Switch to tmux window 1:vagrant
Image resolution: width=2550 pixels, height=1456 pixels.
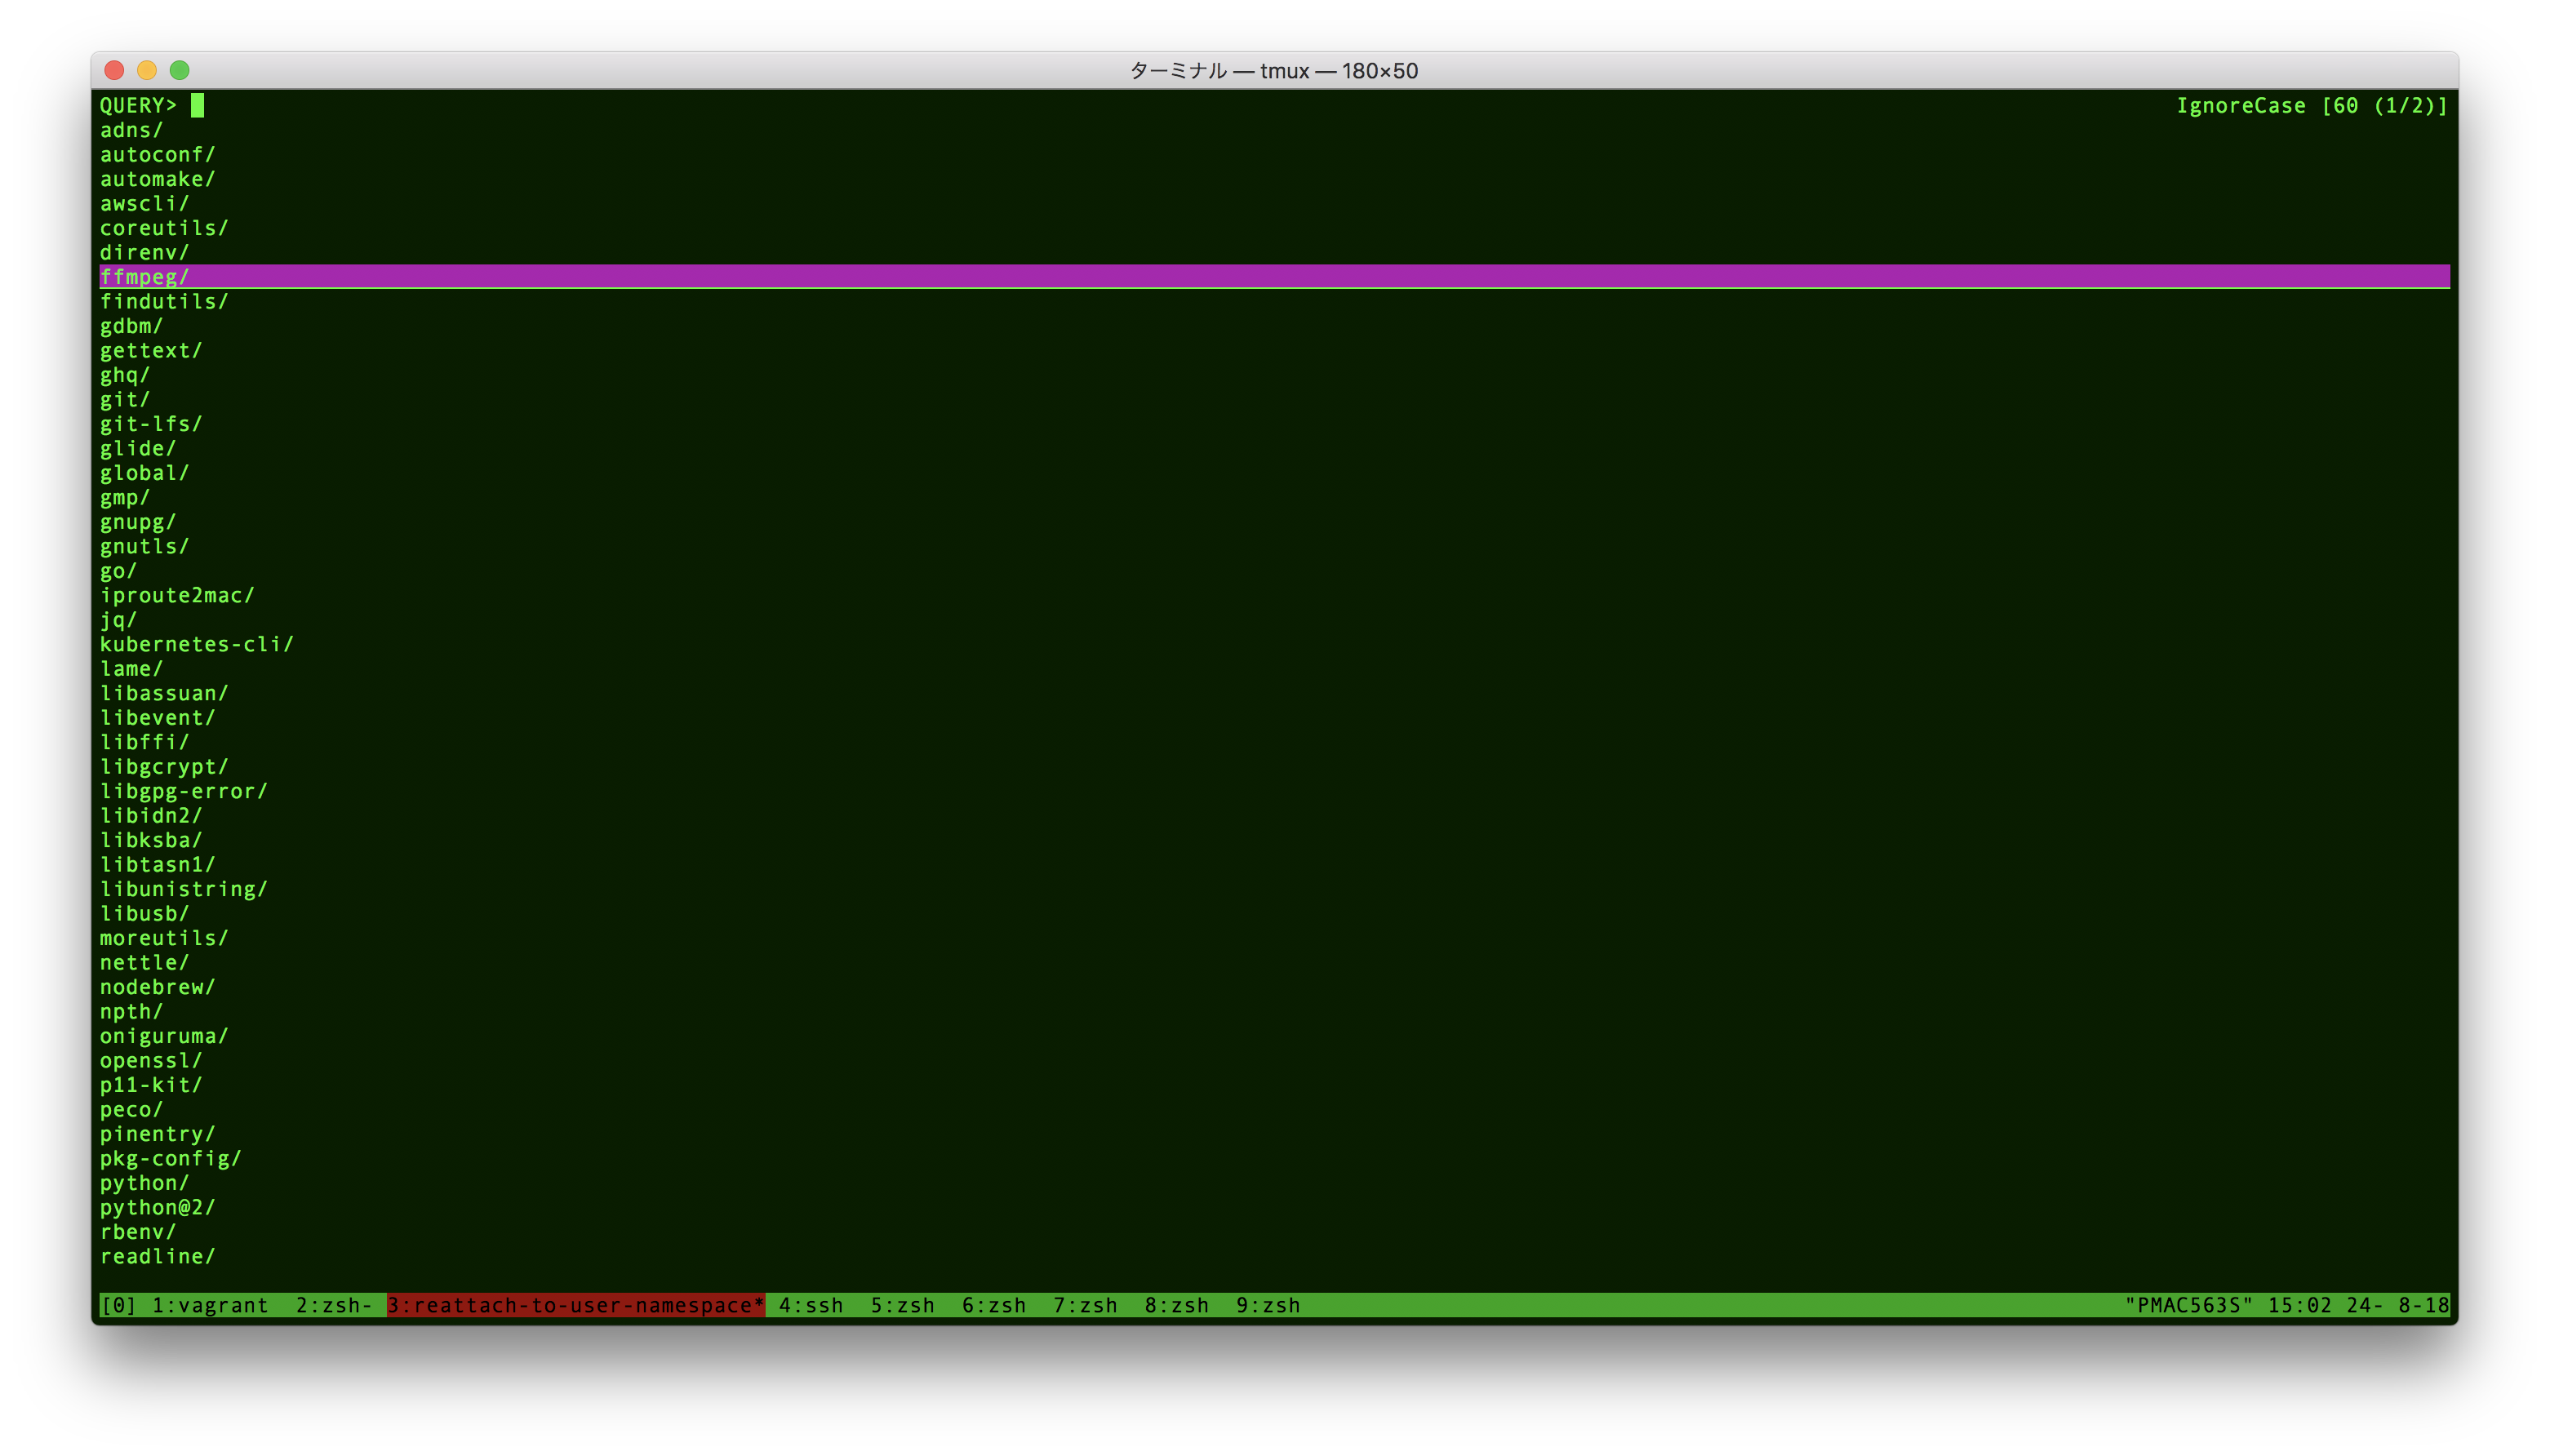click(x=210, y=1305)
